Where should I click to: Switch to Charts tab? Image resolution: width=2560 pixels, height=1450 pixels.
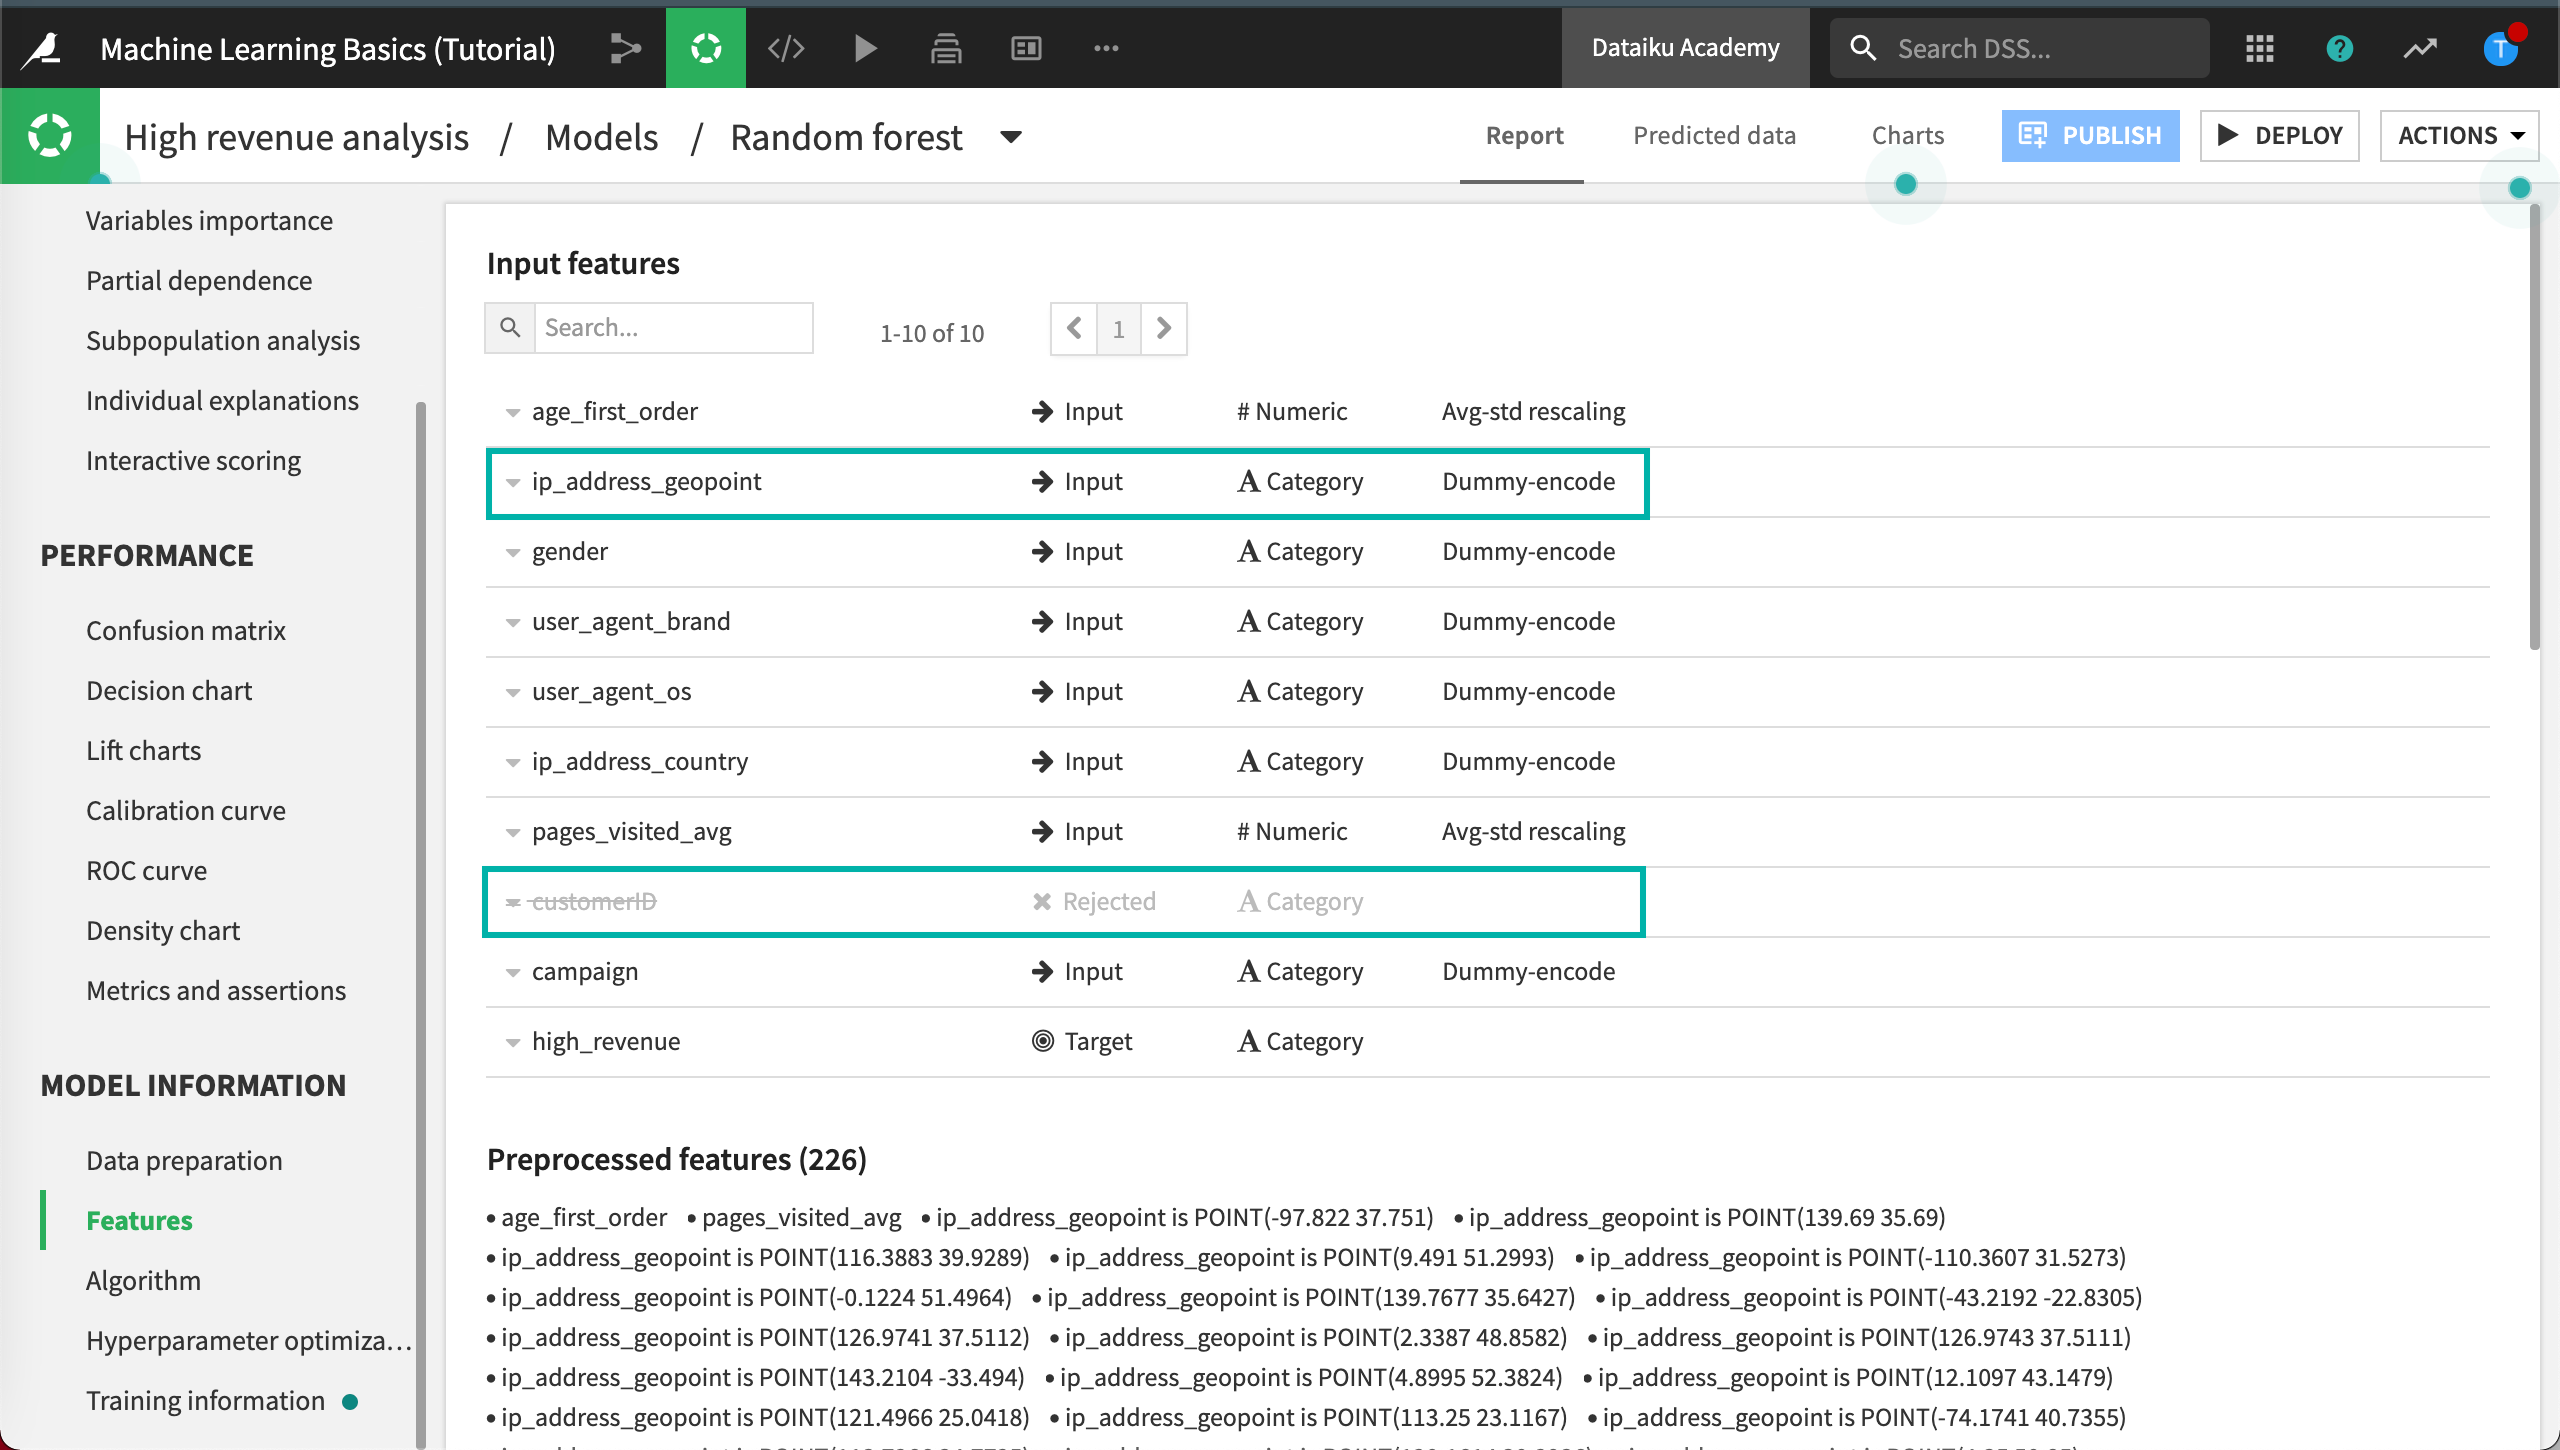1908,135
